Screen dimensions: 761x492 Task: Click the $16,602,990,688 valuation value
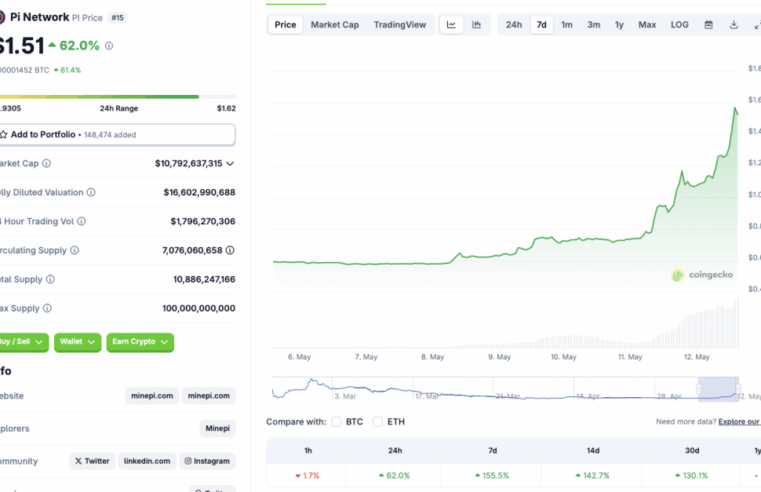(x=199, y=192)
